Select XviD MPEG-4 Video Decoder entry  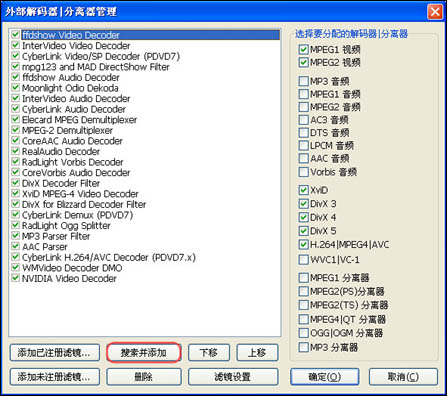tap(80, 194)
